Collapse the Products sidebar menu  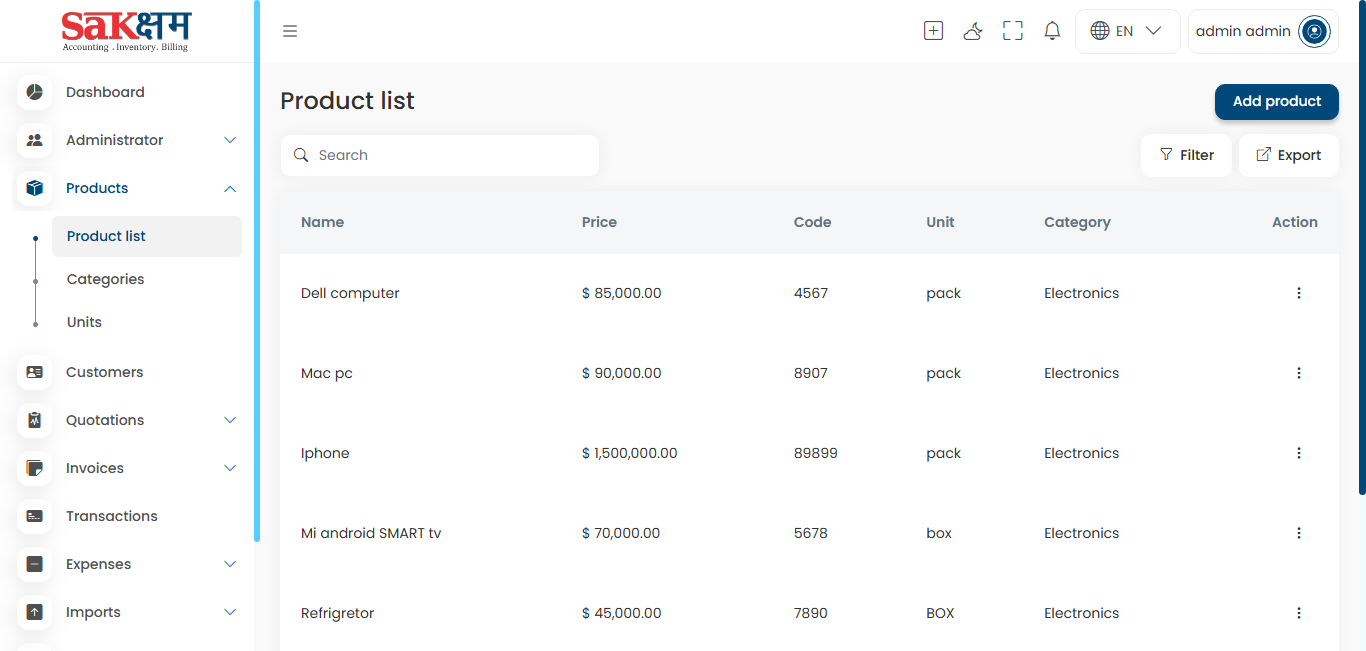pos(229,188)
